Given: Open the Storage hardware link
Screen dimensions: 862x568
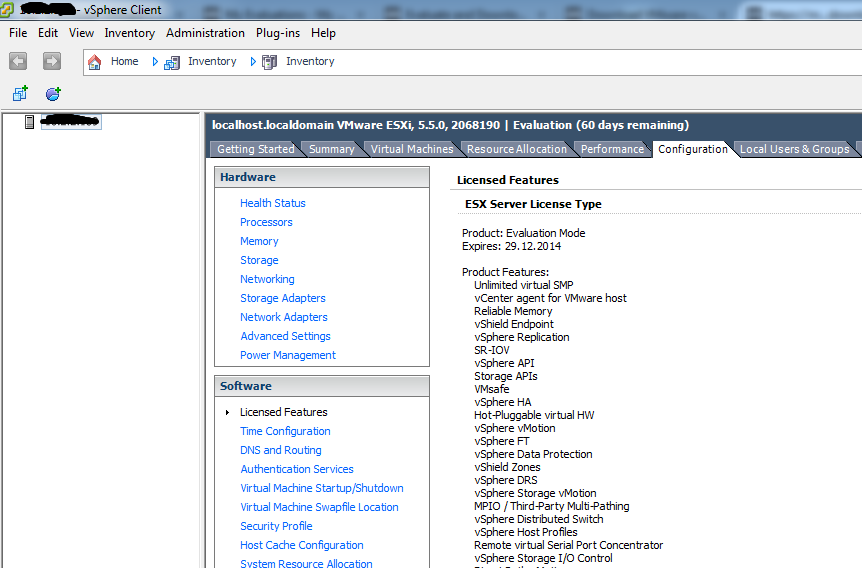Looking at the screenshot, I should click(259, 260).
